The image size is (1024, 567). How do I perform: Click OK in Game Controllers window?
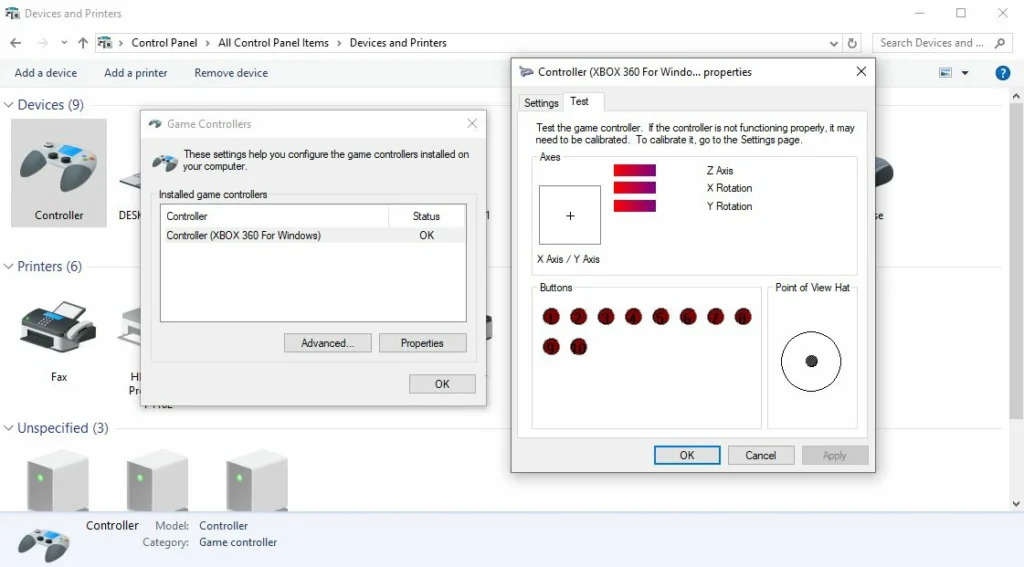[x=442, y=384]
